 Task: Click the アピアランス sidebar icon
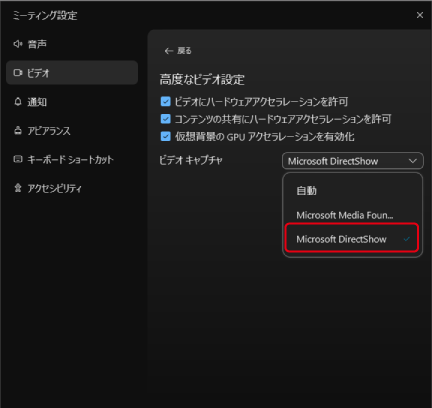pyautogui.click(x=18, y=130)
